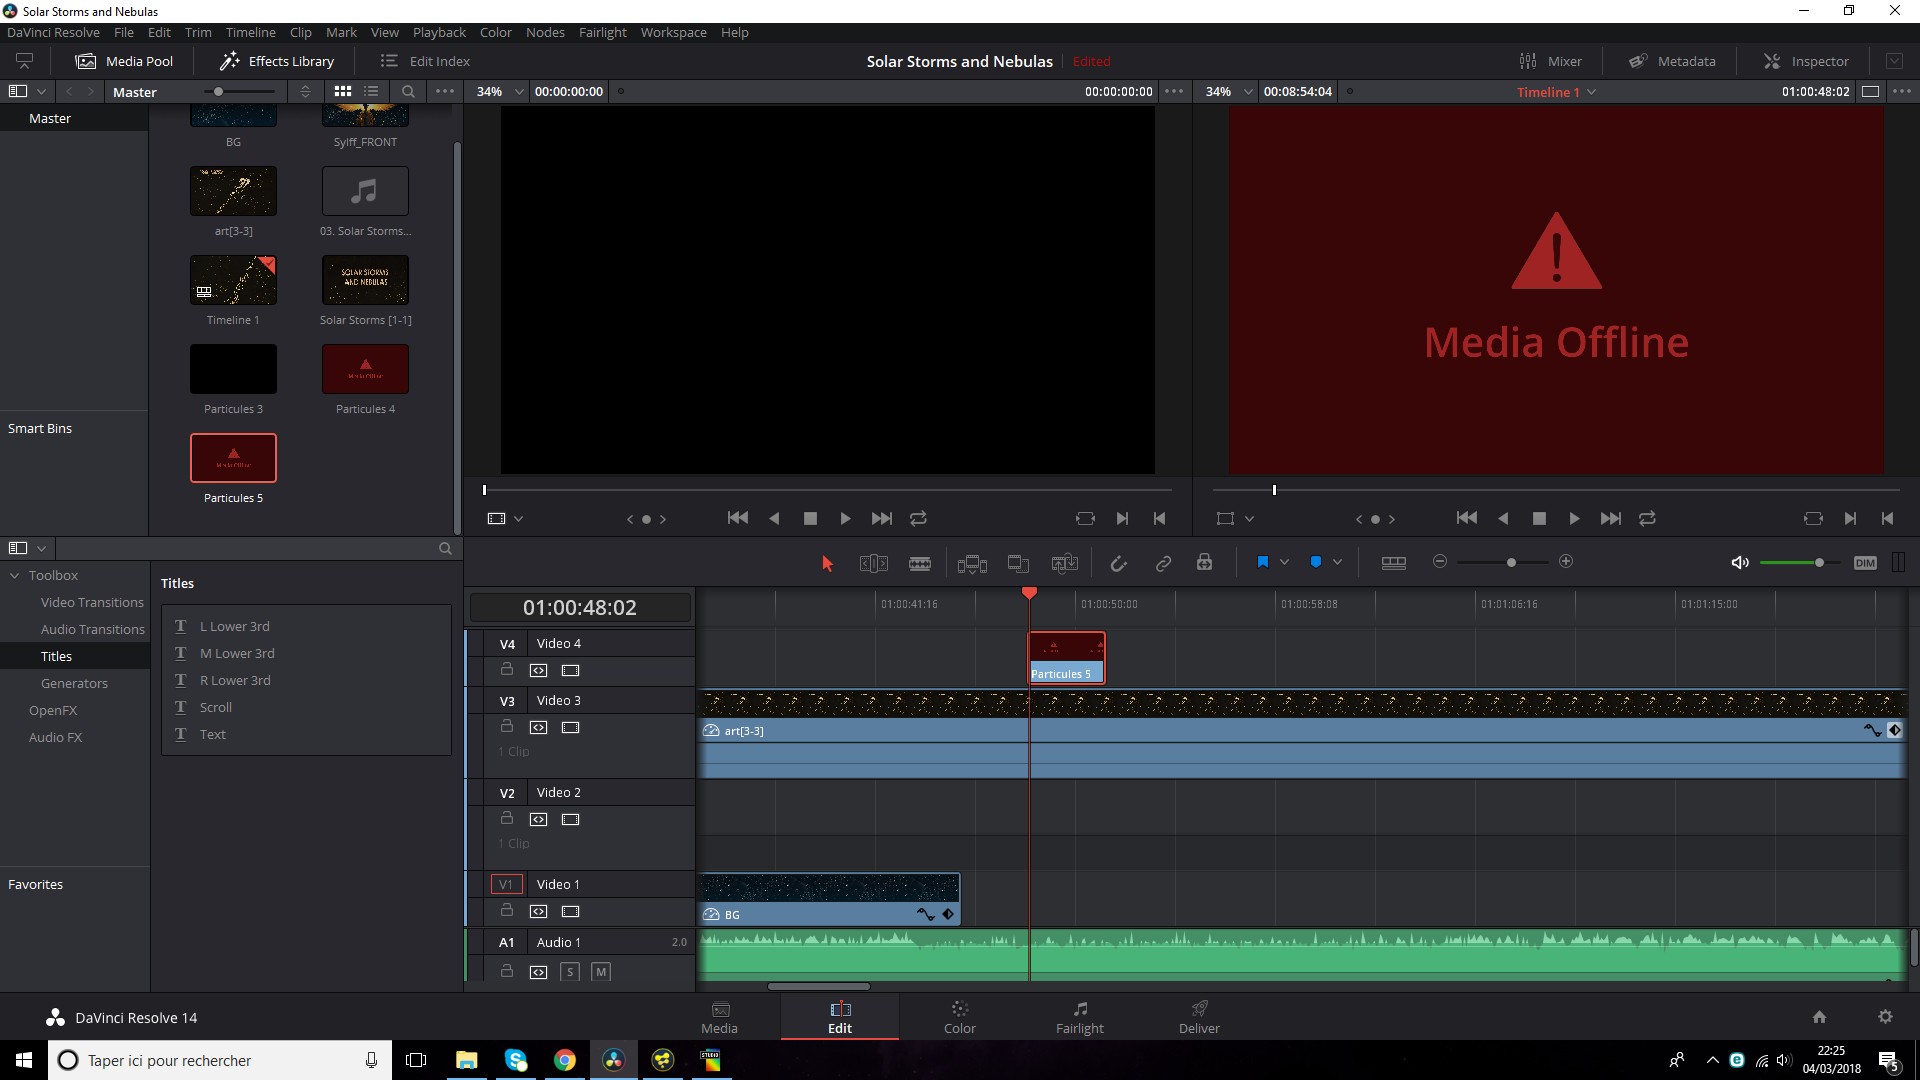Screen dimensions: 1920x1080
Task: Open the Inspector panel
Action: click(1805, 61)
